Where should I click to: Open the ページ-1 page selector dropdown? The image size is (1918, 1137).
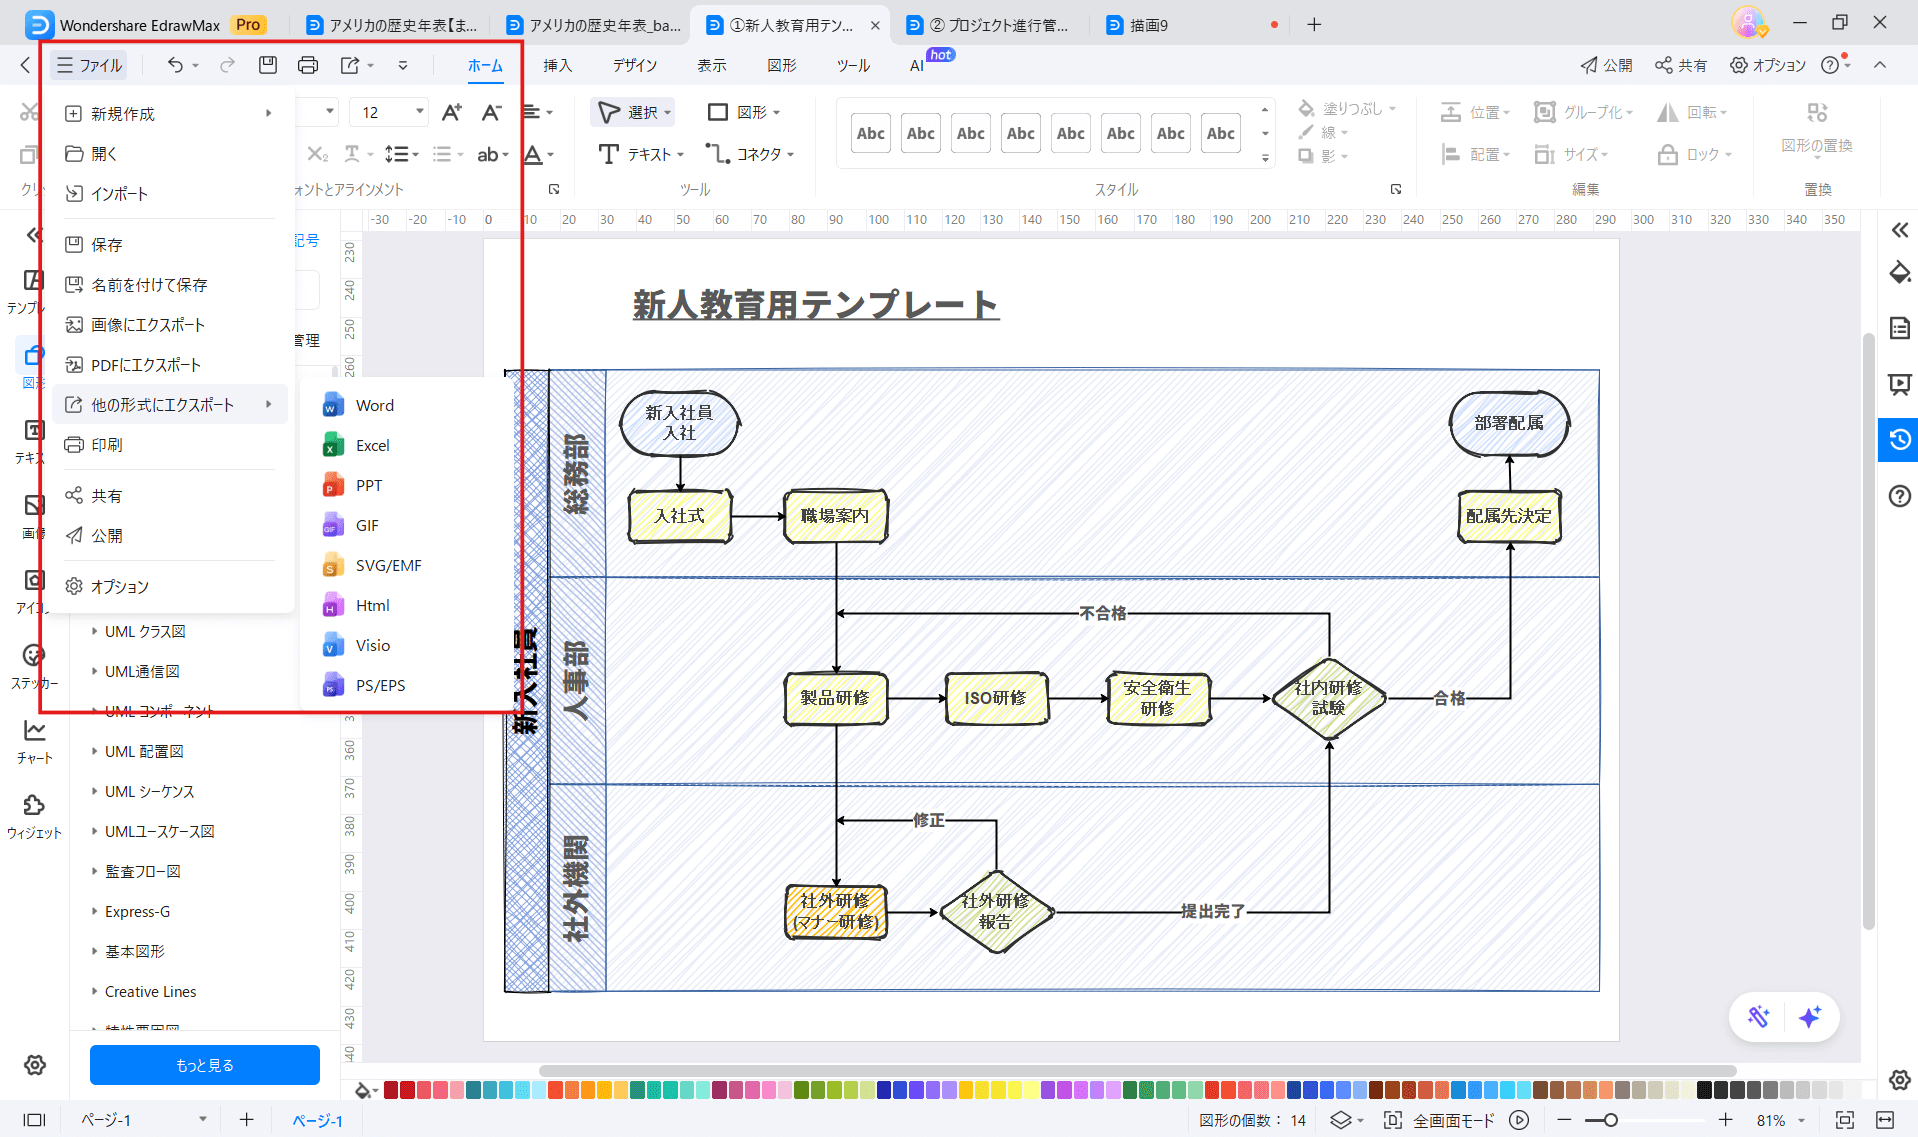(x=143, y=1120)
